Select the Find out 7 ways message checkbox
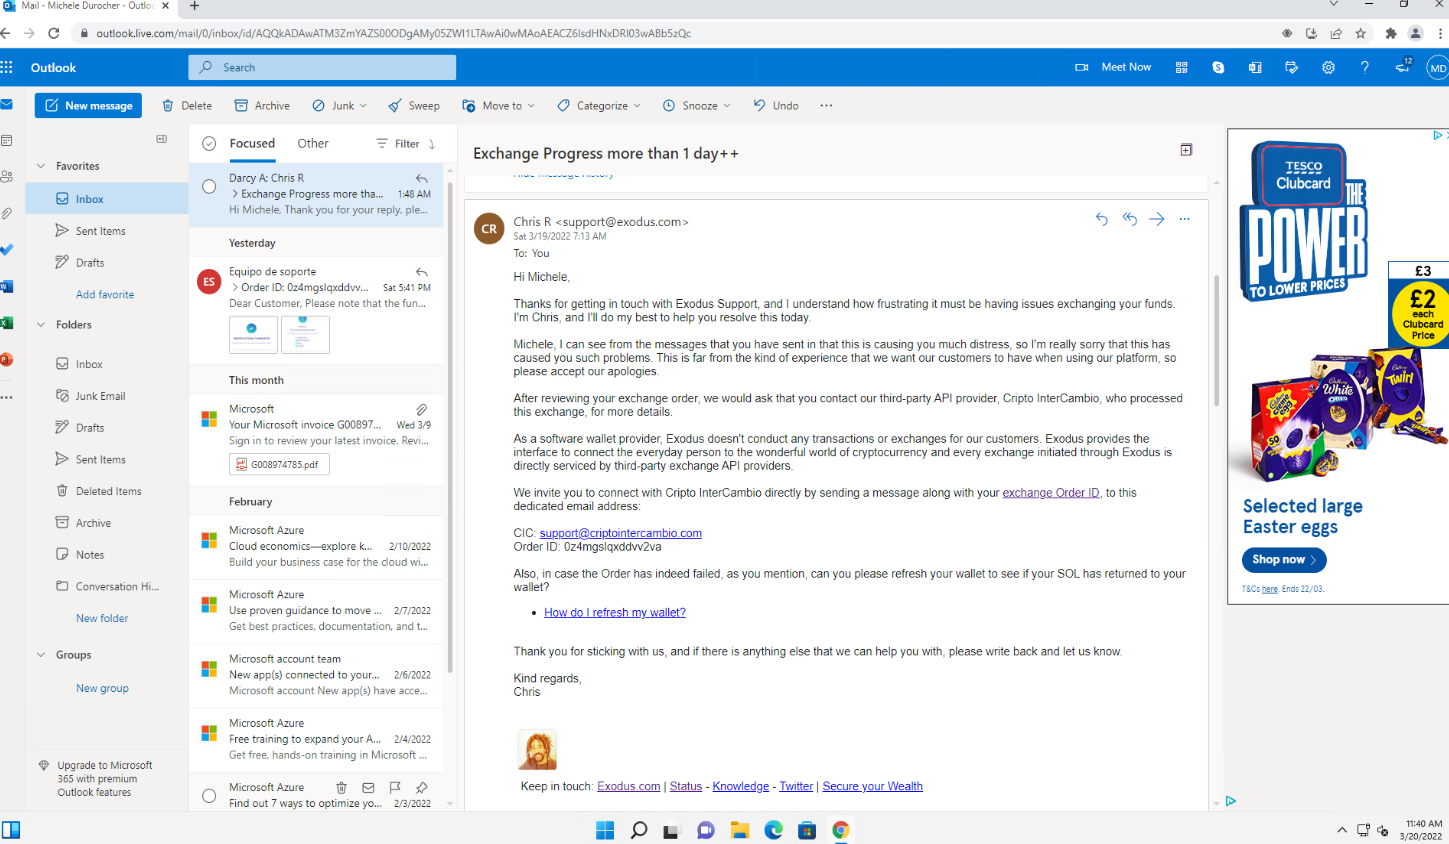This screenshot has height=844, width=1449. 209,796
